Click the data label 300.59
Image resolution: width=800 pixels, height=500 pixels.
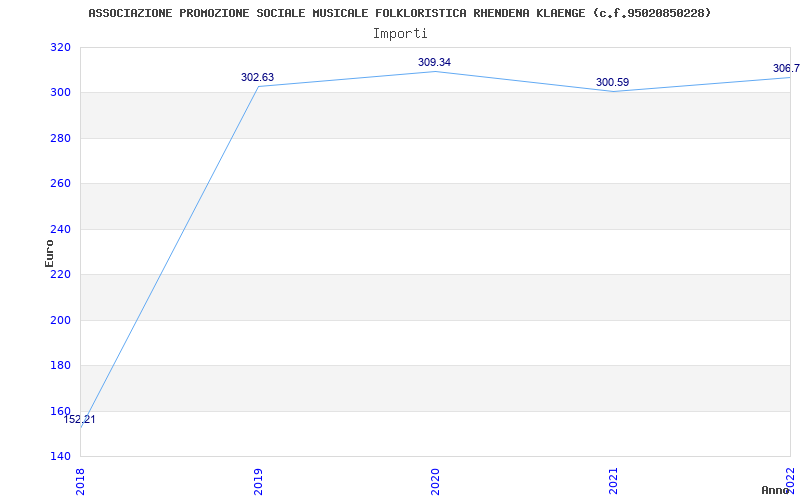click(612, 82)
